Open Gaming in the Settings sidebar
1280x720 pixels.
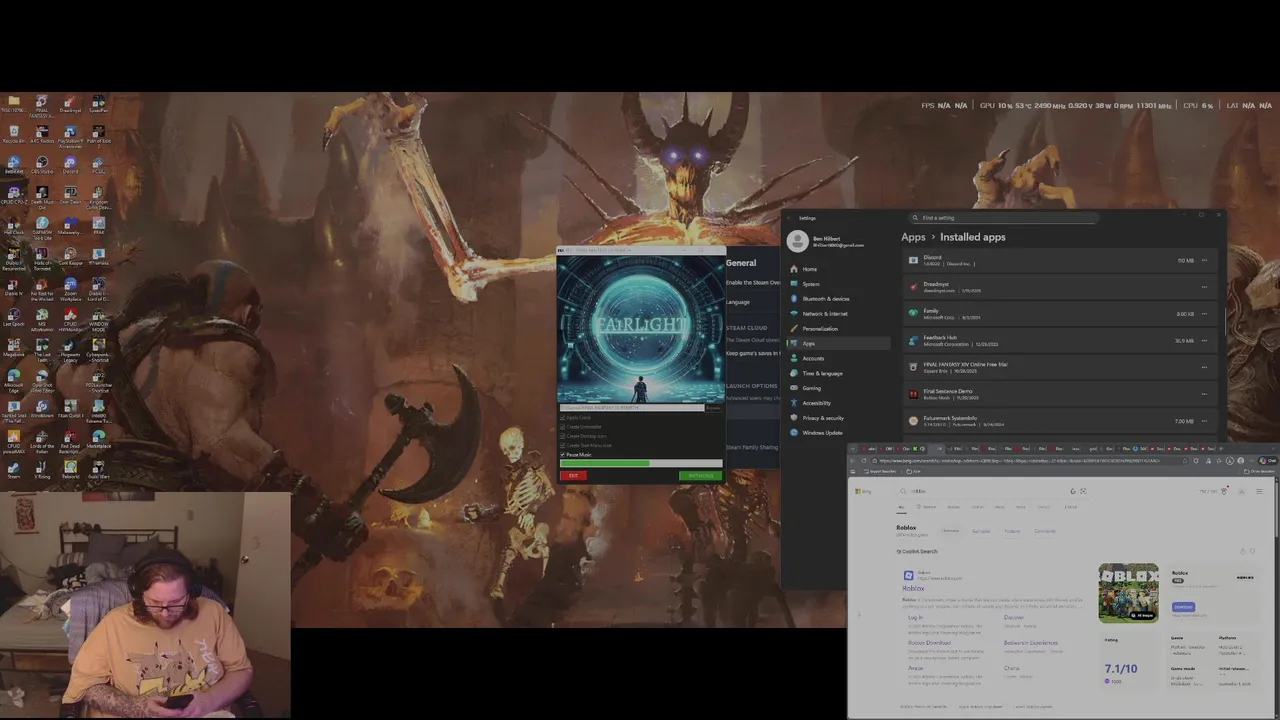838,388
